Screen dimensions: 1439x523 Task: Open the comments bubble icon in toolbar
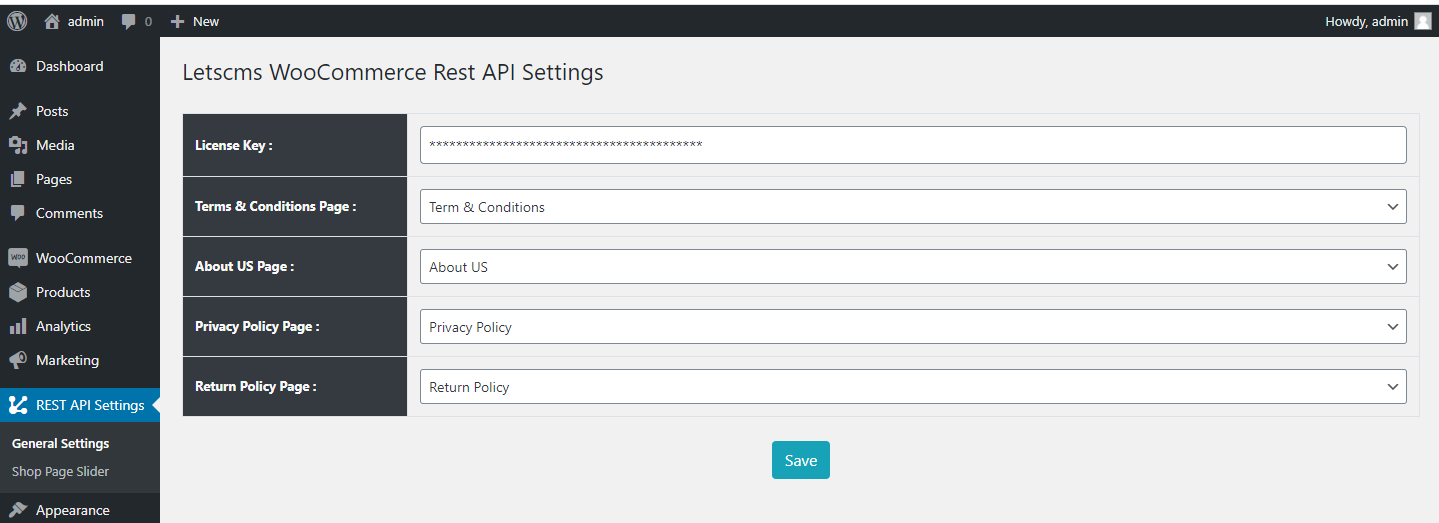pos(129,21)
